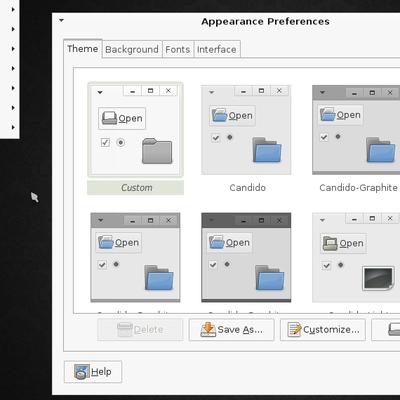Open the Fonts tab
The image size is (400, 400).
tap(178, 49)
